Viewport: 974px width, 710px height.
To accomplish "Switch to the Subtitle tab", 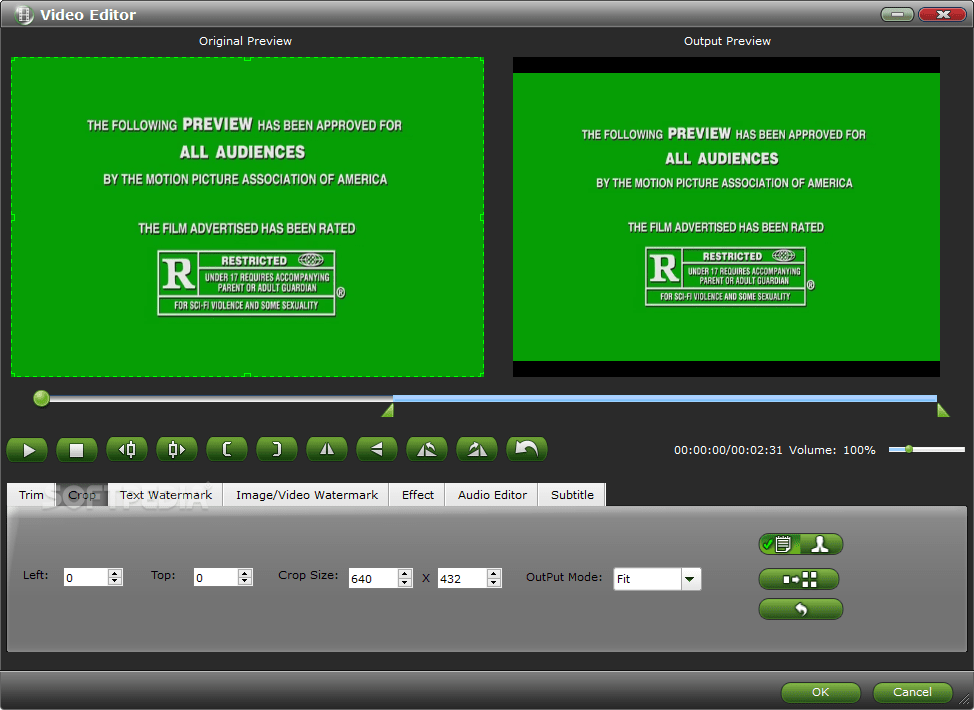I will click(572, 495).
